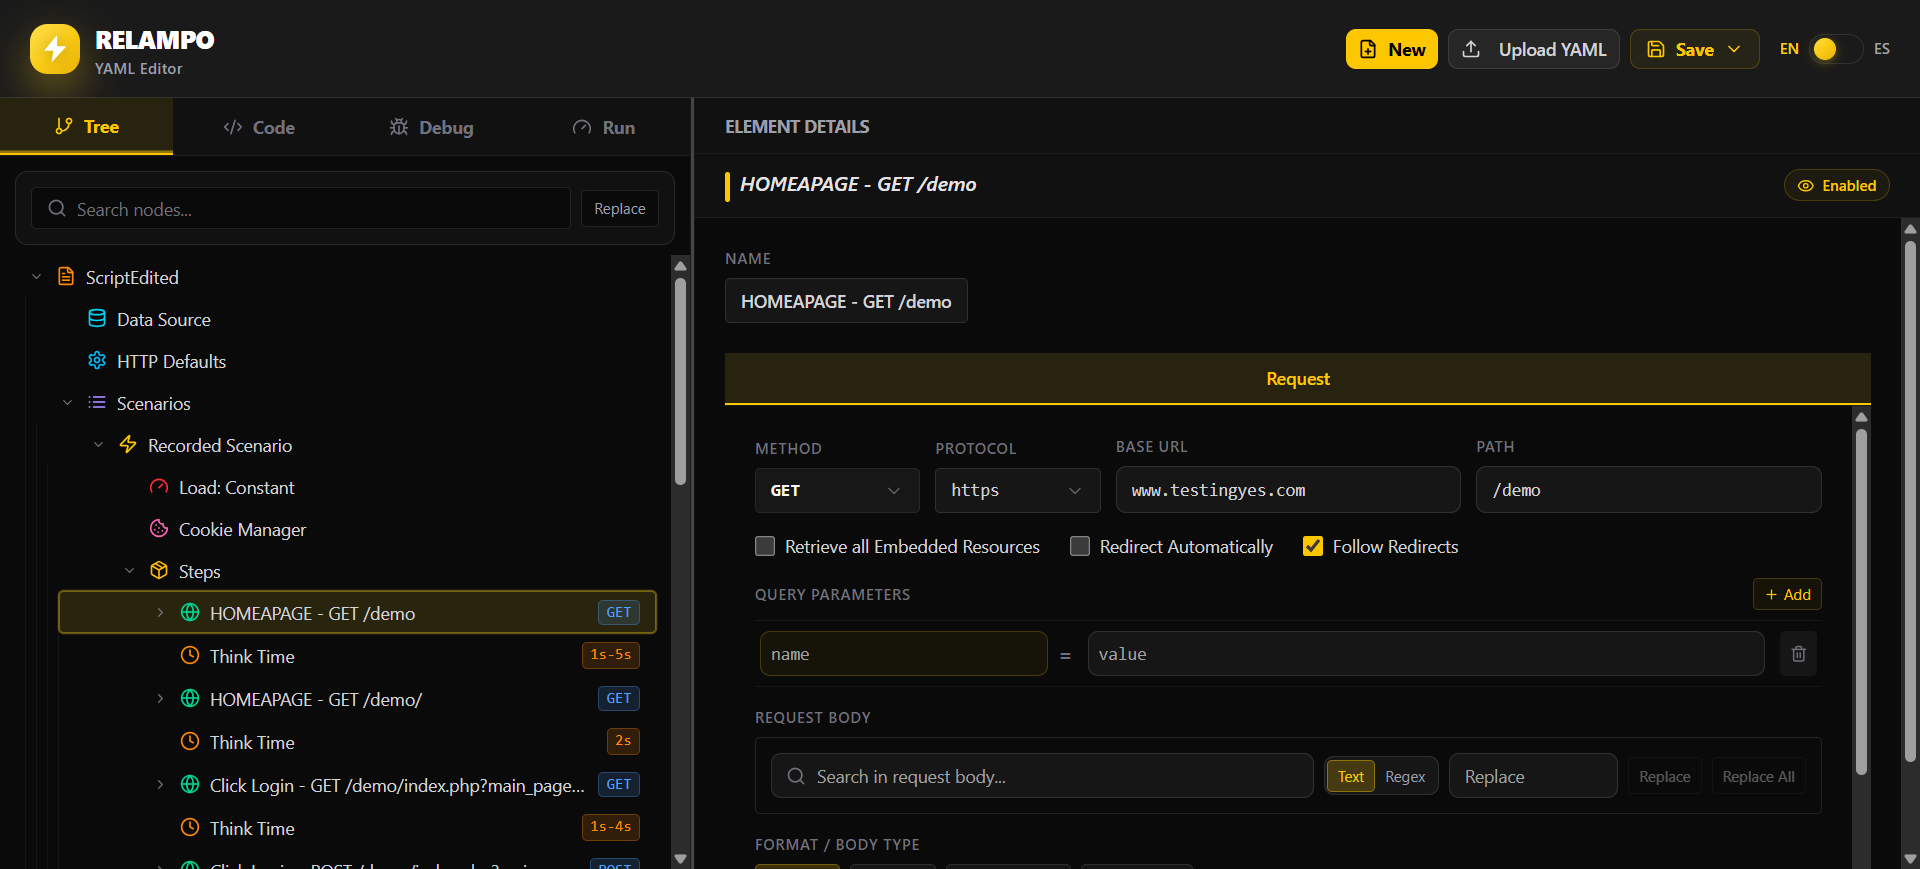
Task: Click the GET badge on HOMEAPAGE /demo row
Action: [x=618, y=613]
